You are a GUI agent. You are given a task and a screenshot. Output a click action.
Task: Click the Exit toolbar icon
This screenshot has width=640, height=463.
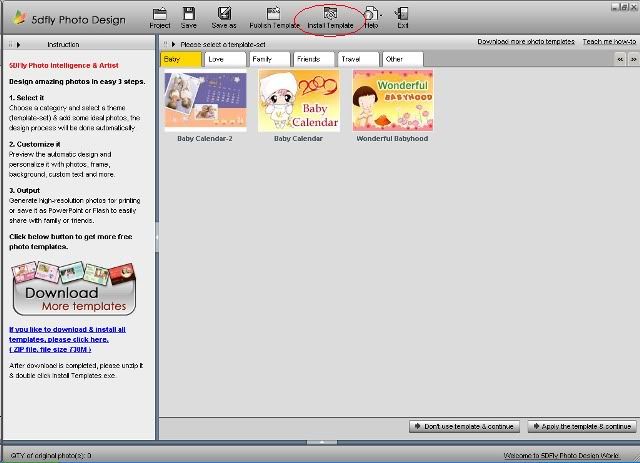402,18
